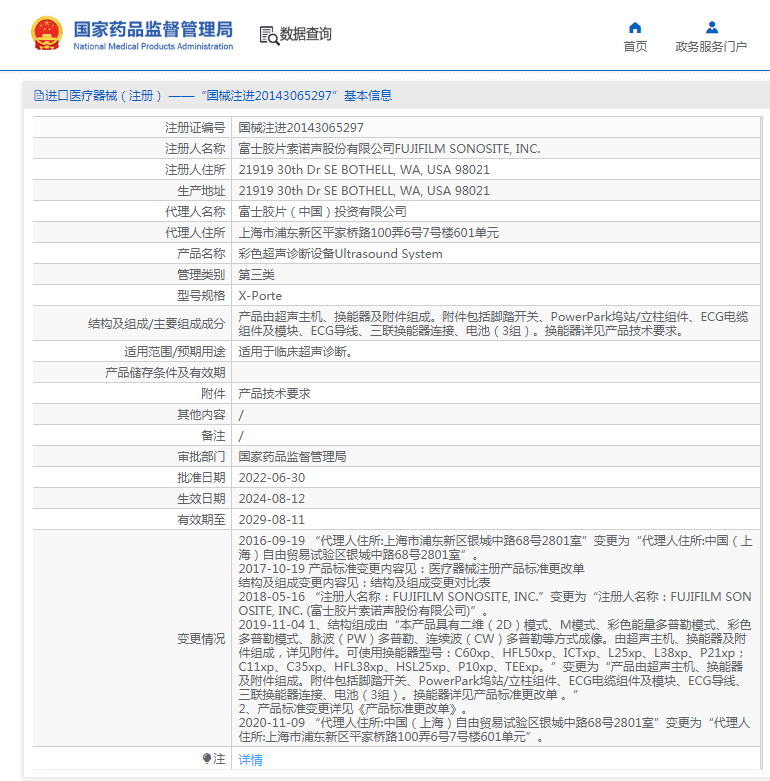Select the 注册证编号 label
This screenshot has height=781, width=770.
pos(195,128)
